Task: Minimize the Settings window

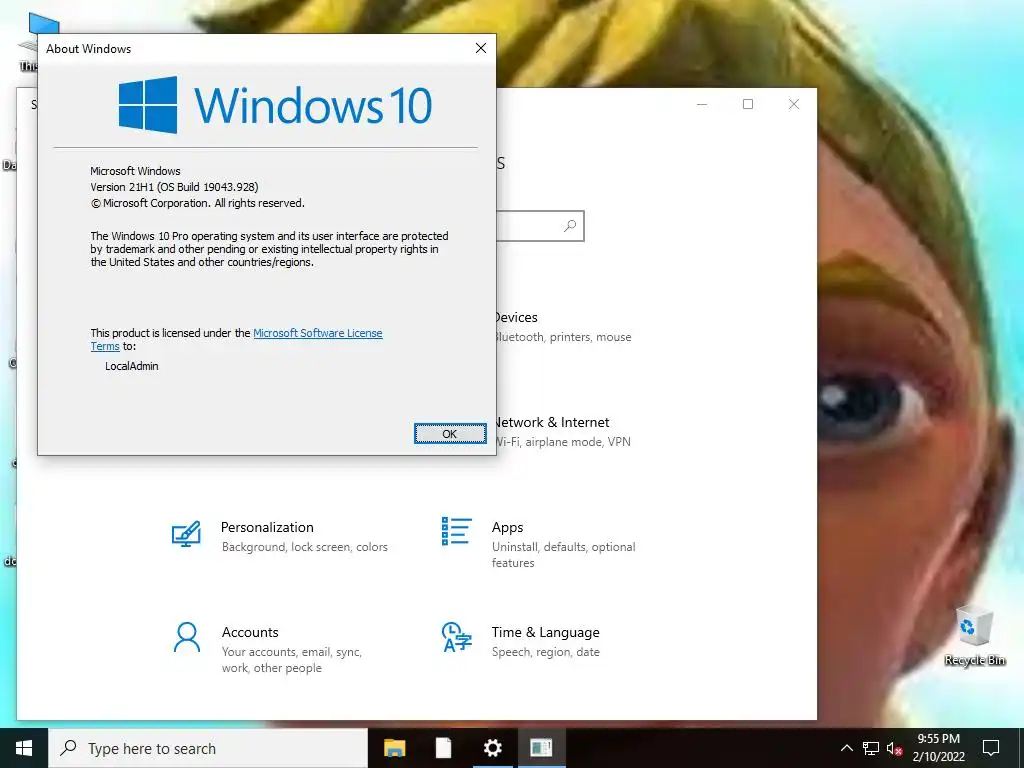Action: (x=702, y=104)
